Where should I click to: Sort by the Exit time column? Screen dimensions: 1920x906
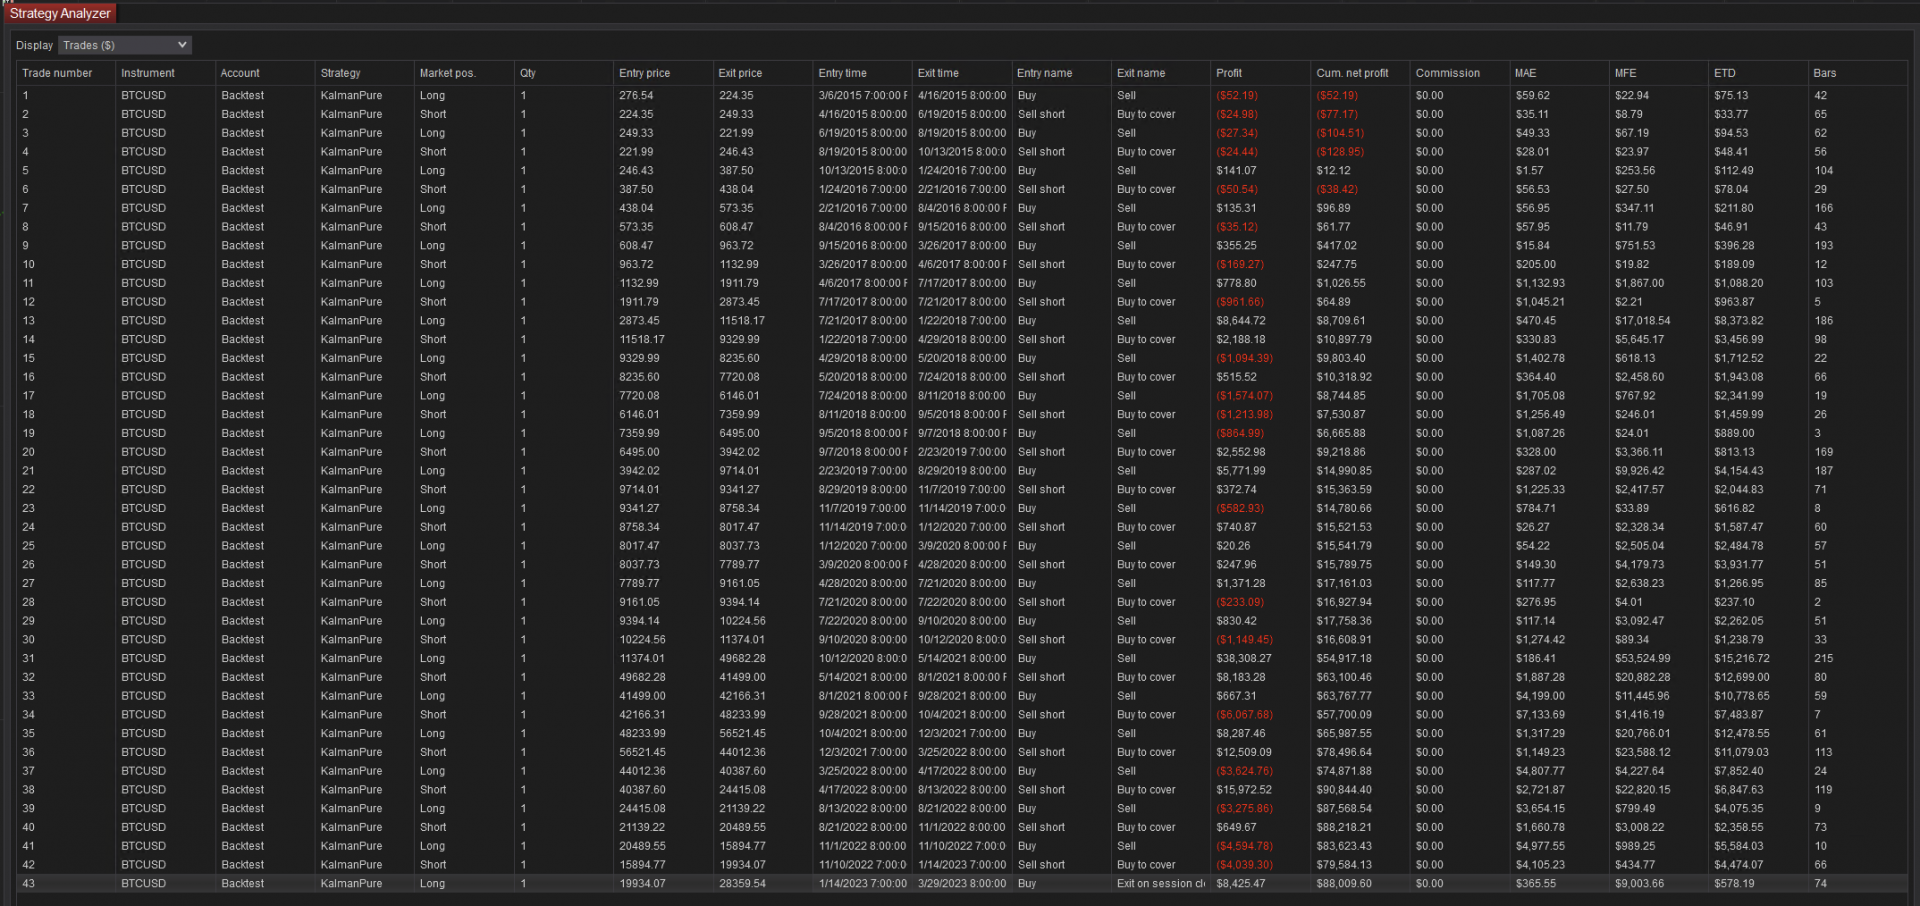[x=938, y=73]
